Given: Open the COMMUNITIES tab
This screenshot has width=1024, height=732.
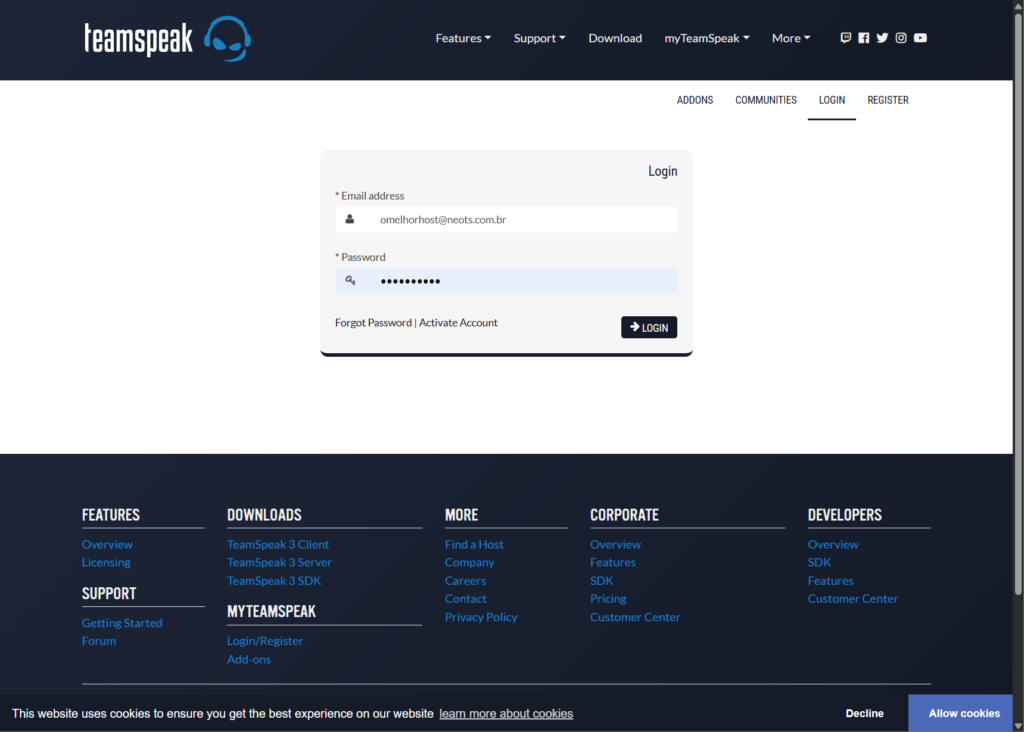Looking at the screenshot, I should [x=765, y=100].
